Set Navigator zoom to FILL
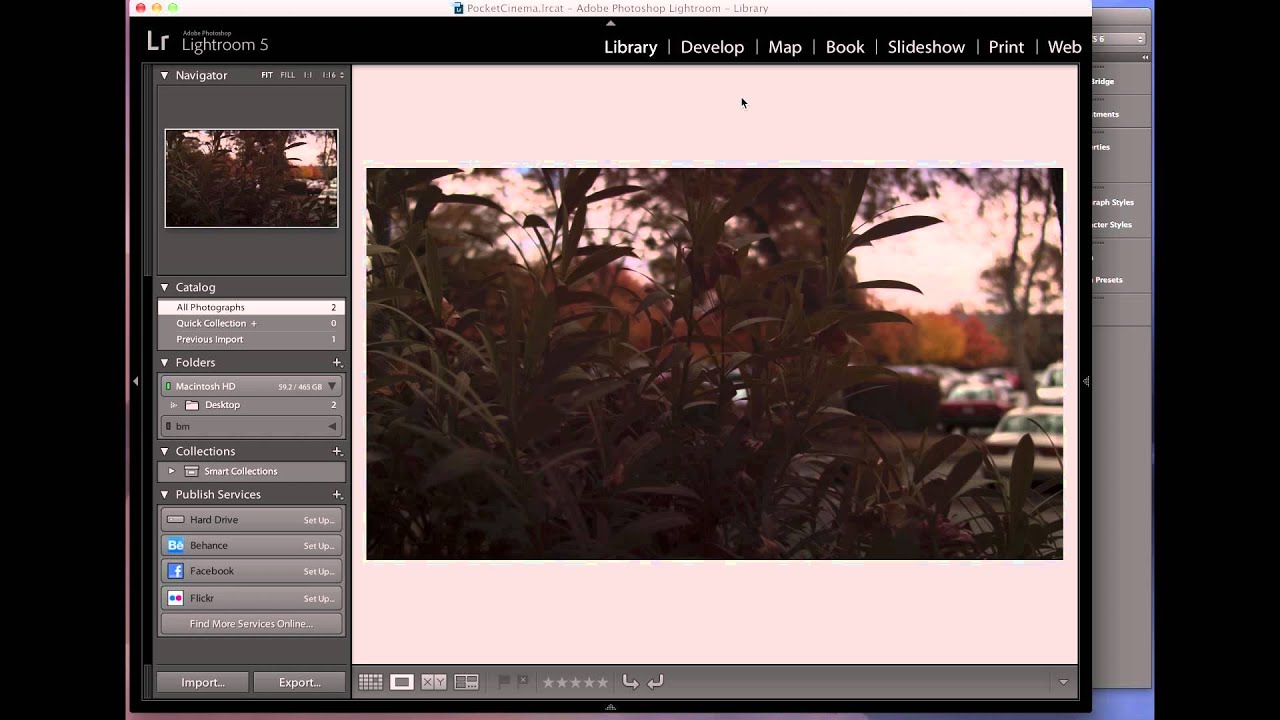Viewport: 1280px width, 720px height. pos(287,75)
